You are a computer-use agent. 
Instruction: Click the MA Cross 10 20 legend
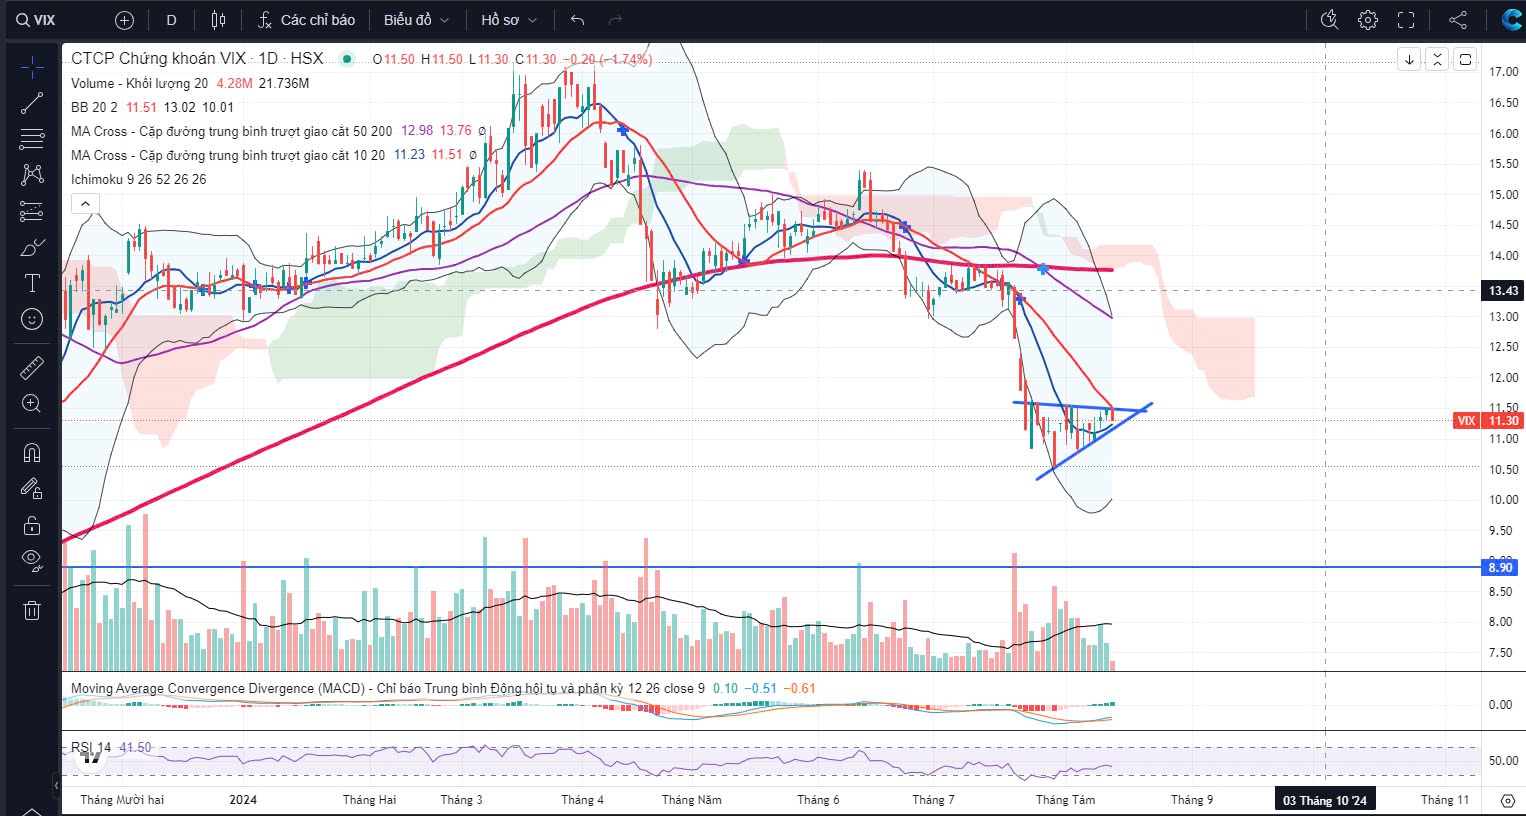point(227,155)
